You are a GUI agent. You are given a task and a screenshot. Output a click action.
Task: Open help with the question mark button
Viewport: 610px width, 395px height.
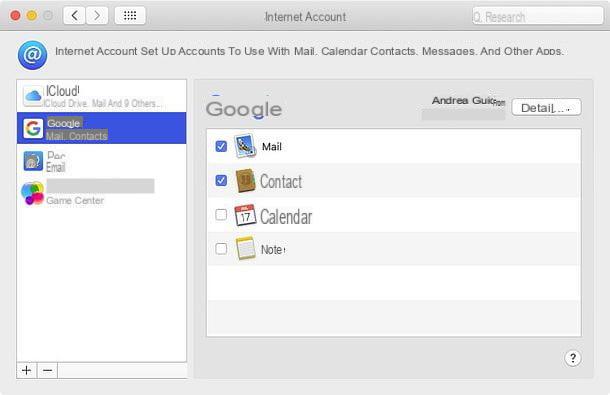[573, 358]
